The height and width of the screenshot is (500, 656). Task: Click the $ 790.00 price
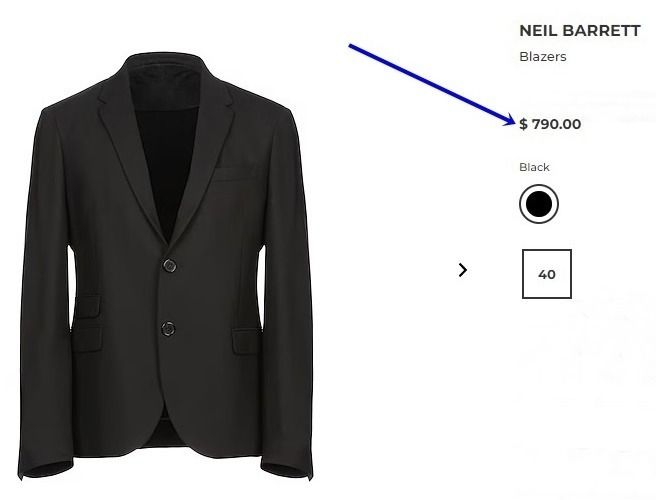click(550, 124)
